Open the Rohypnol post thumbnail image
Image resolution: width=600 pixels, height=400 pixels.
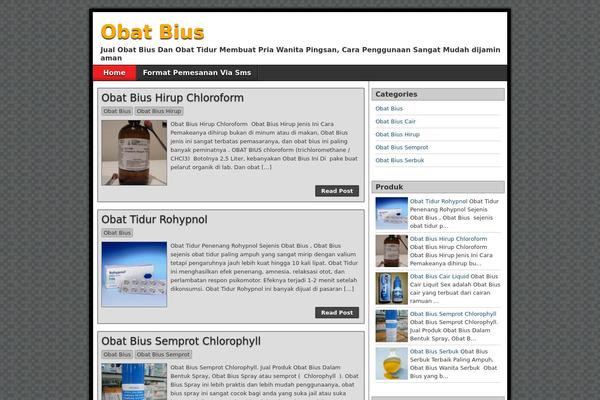134,274
